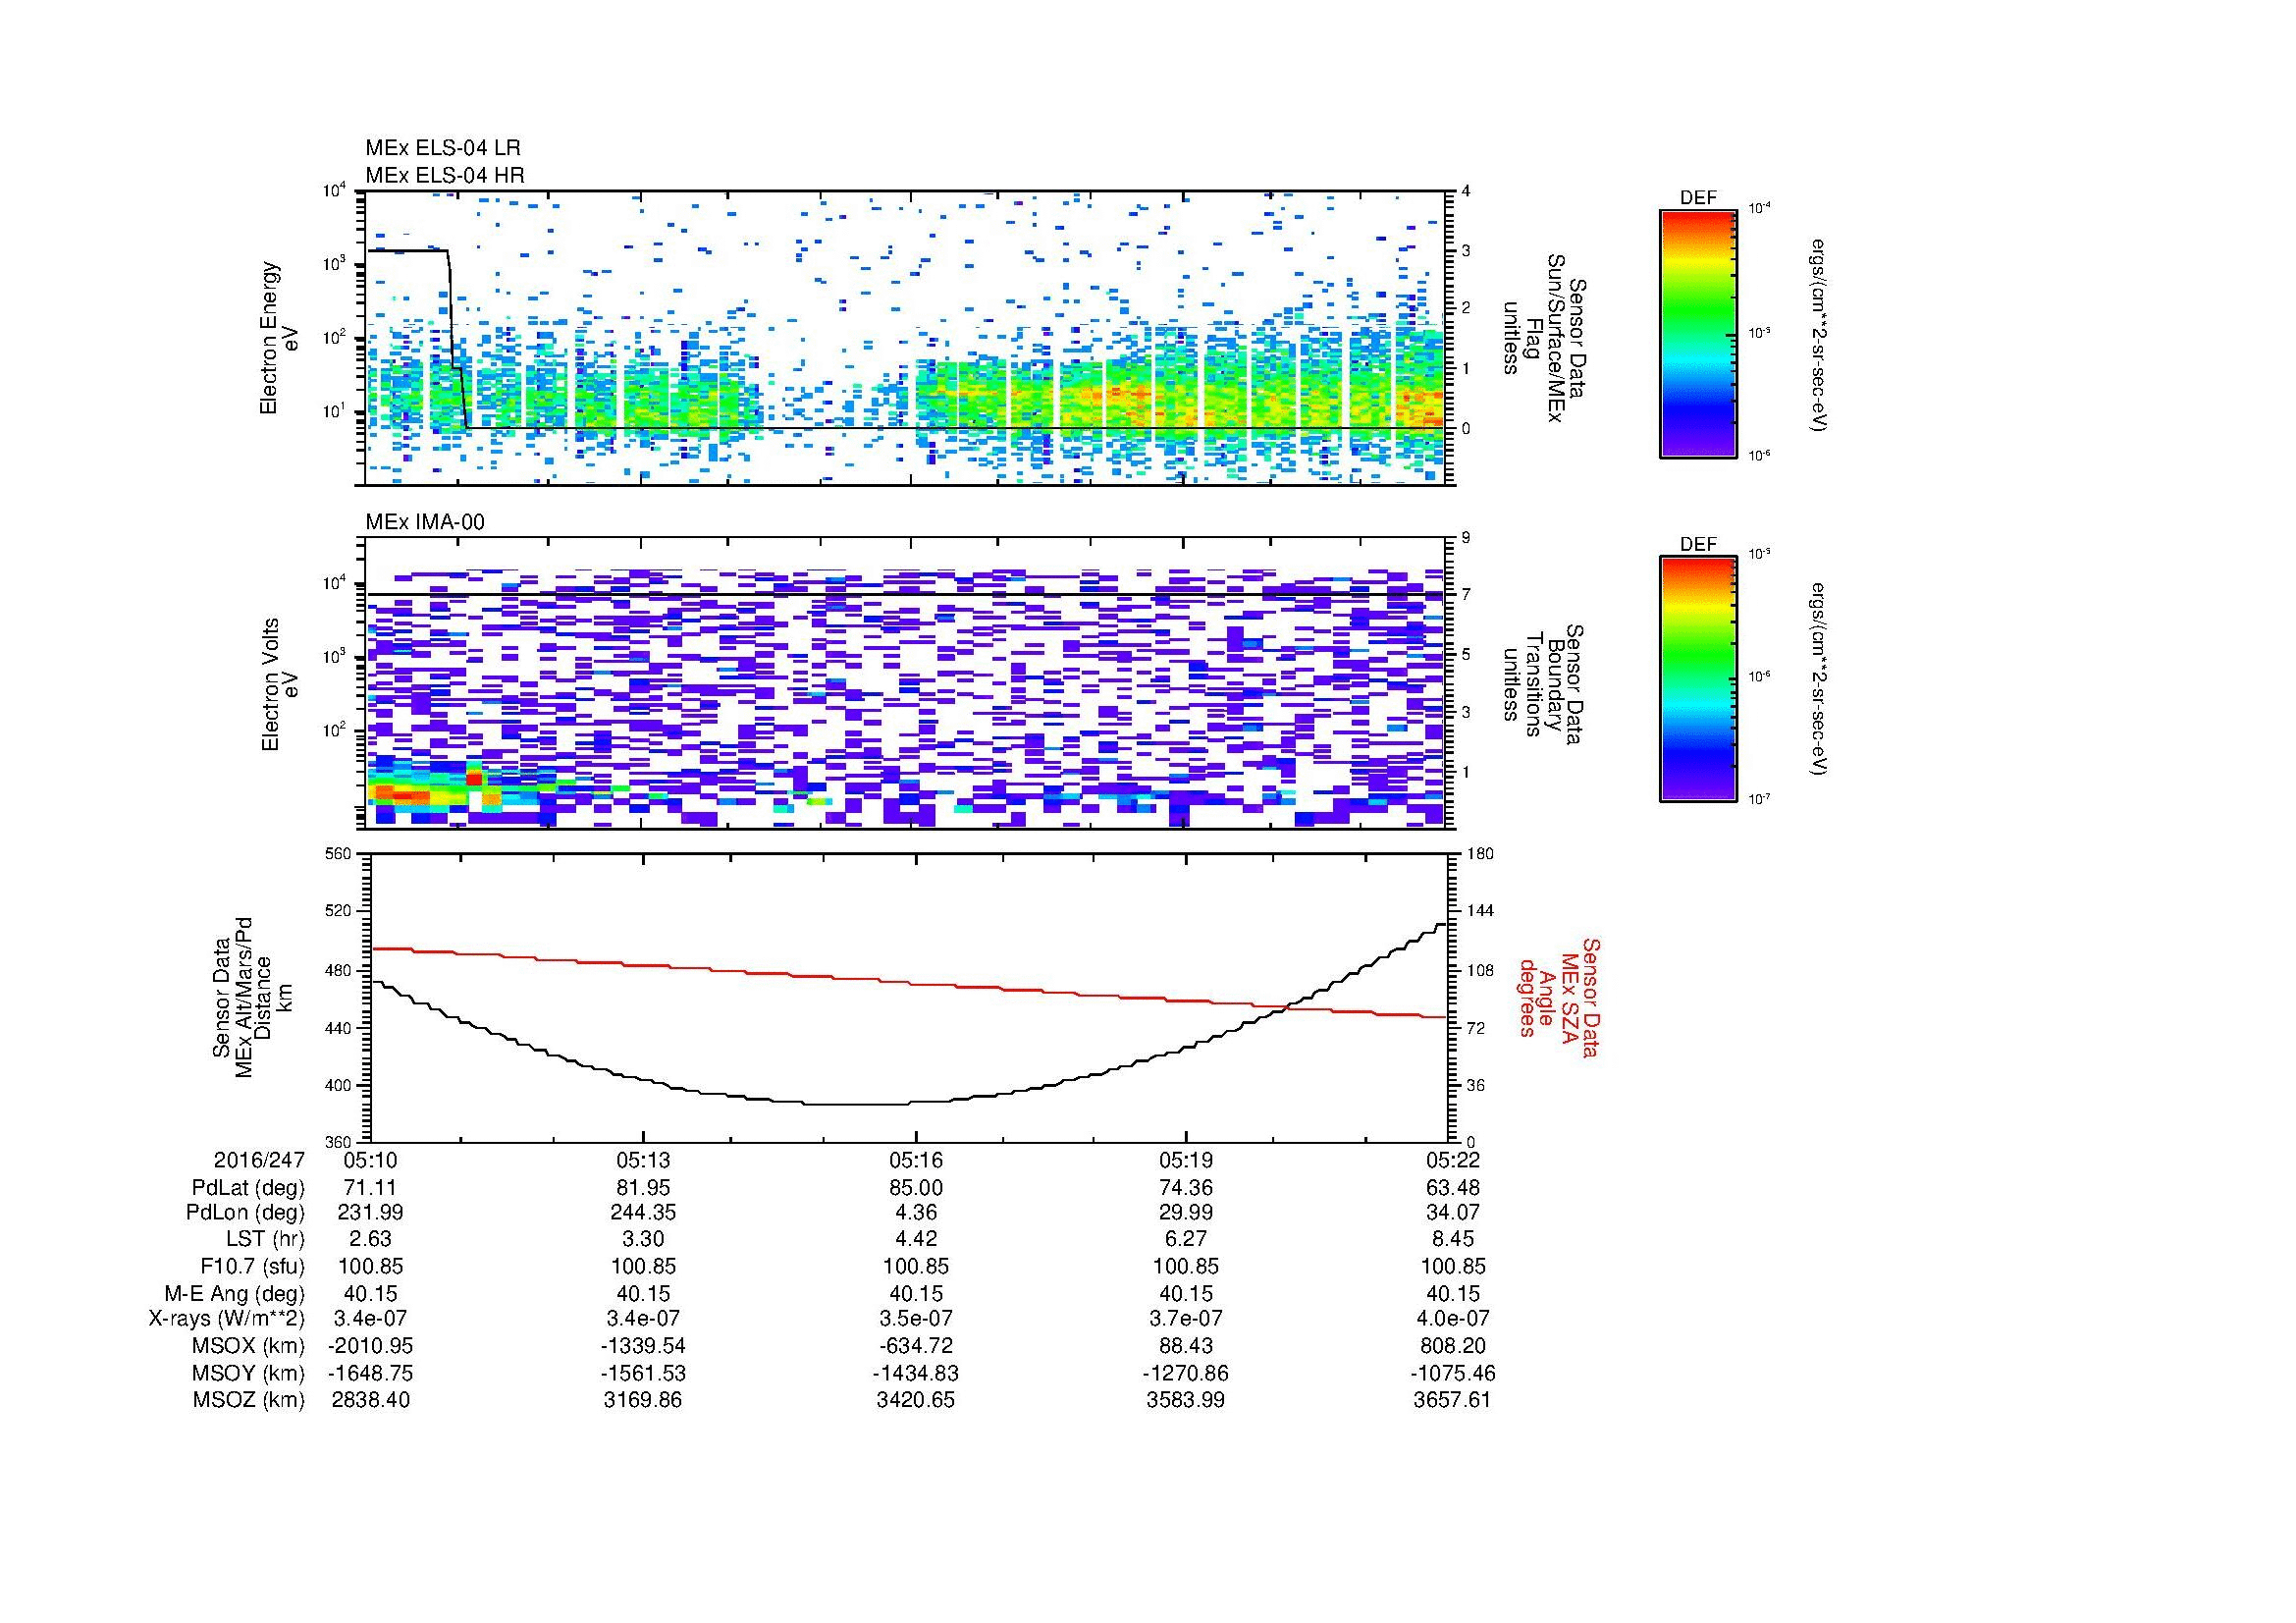The height and width of the screenshot is (1623, 2296).
Task: Click LST value 4.42
Action: click(916, 1239)
